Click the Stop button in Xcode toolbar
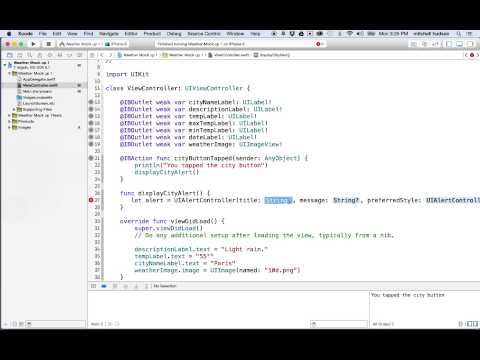The height and width of the screenshot is (360, 480). point(48,44)
